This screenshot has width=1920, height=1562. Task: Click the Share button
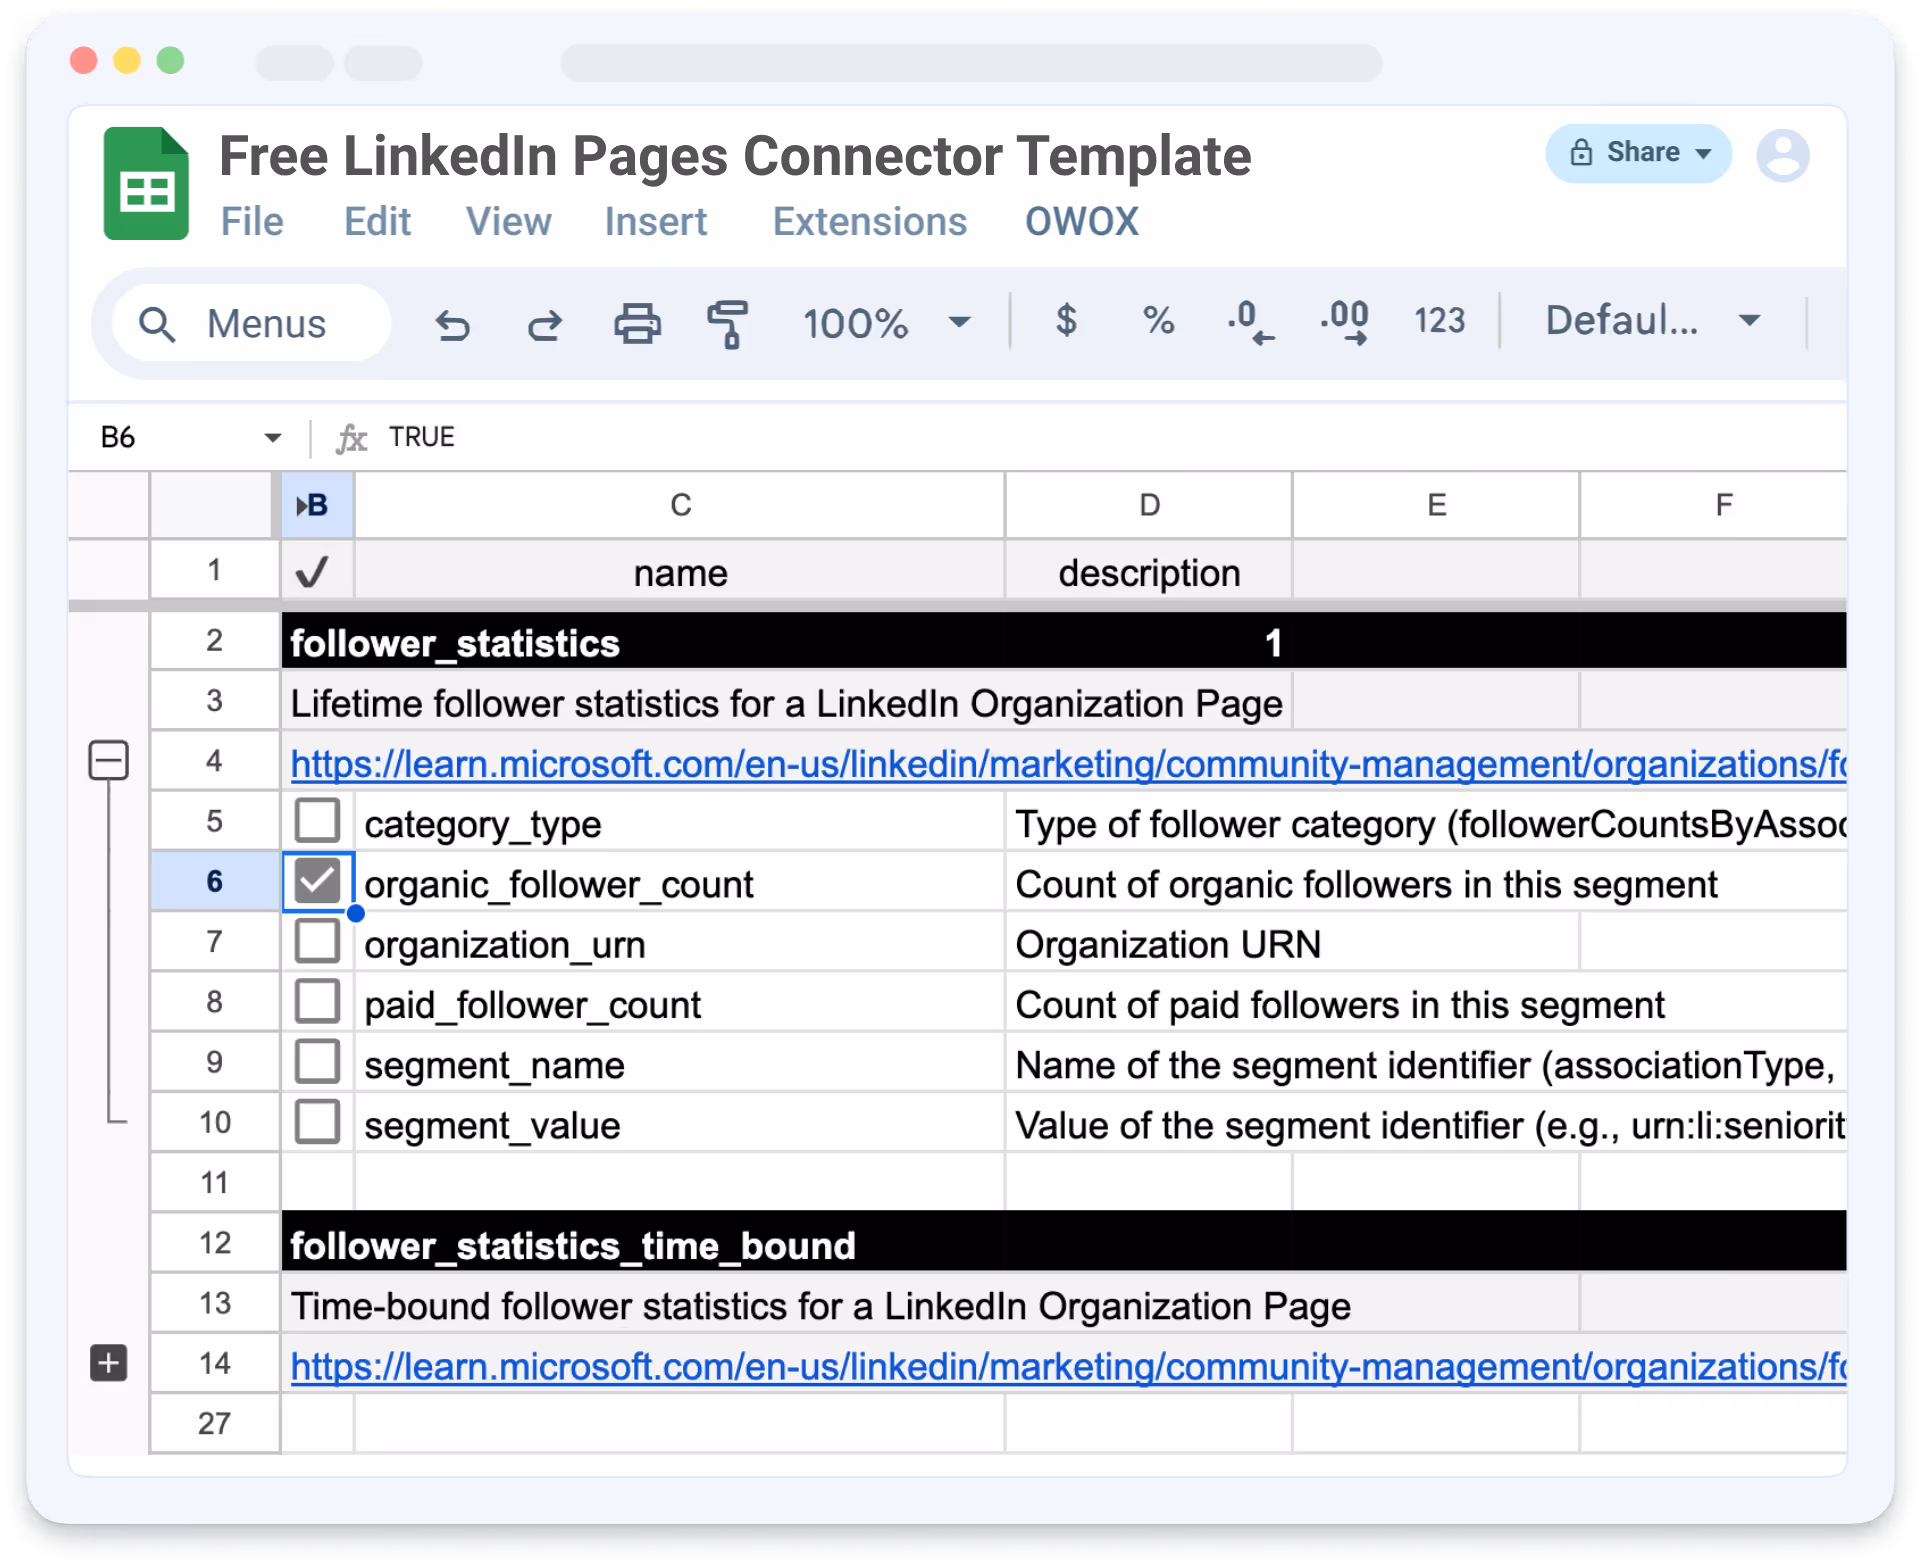pos(1638,153)
